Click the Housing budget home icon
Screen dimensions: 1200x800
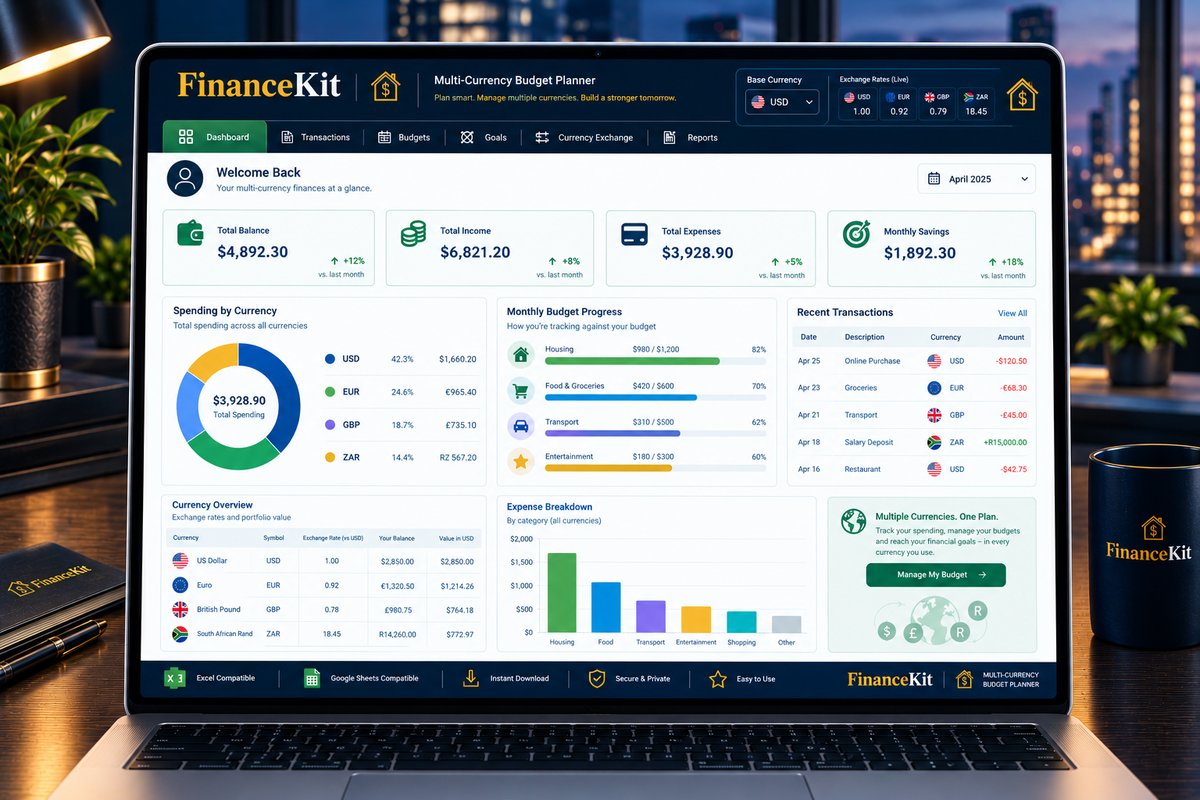pos(520,354)
